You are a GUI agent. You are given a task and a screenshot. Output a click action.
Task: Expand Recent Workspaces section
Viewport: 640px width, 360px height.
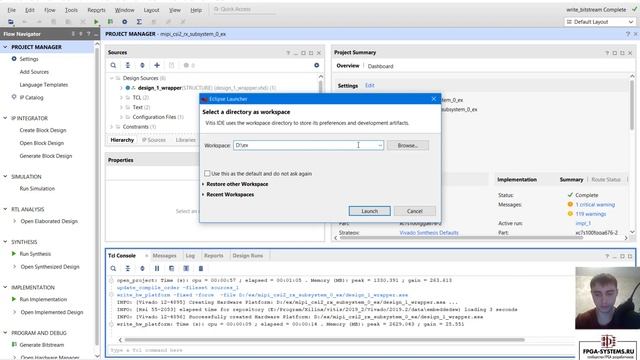pos(203,195)
